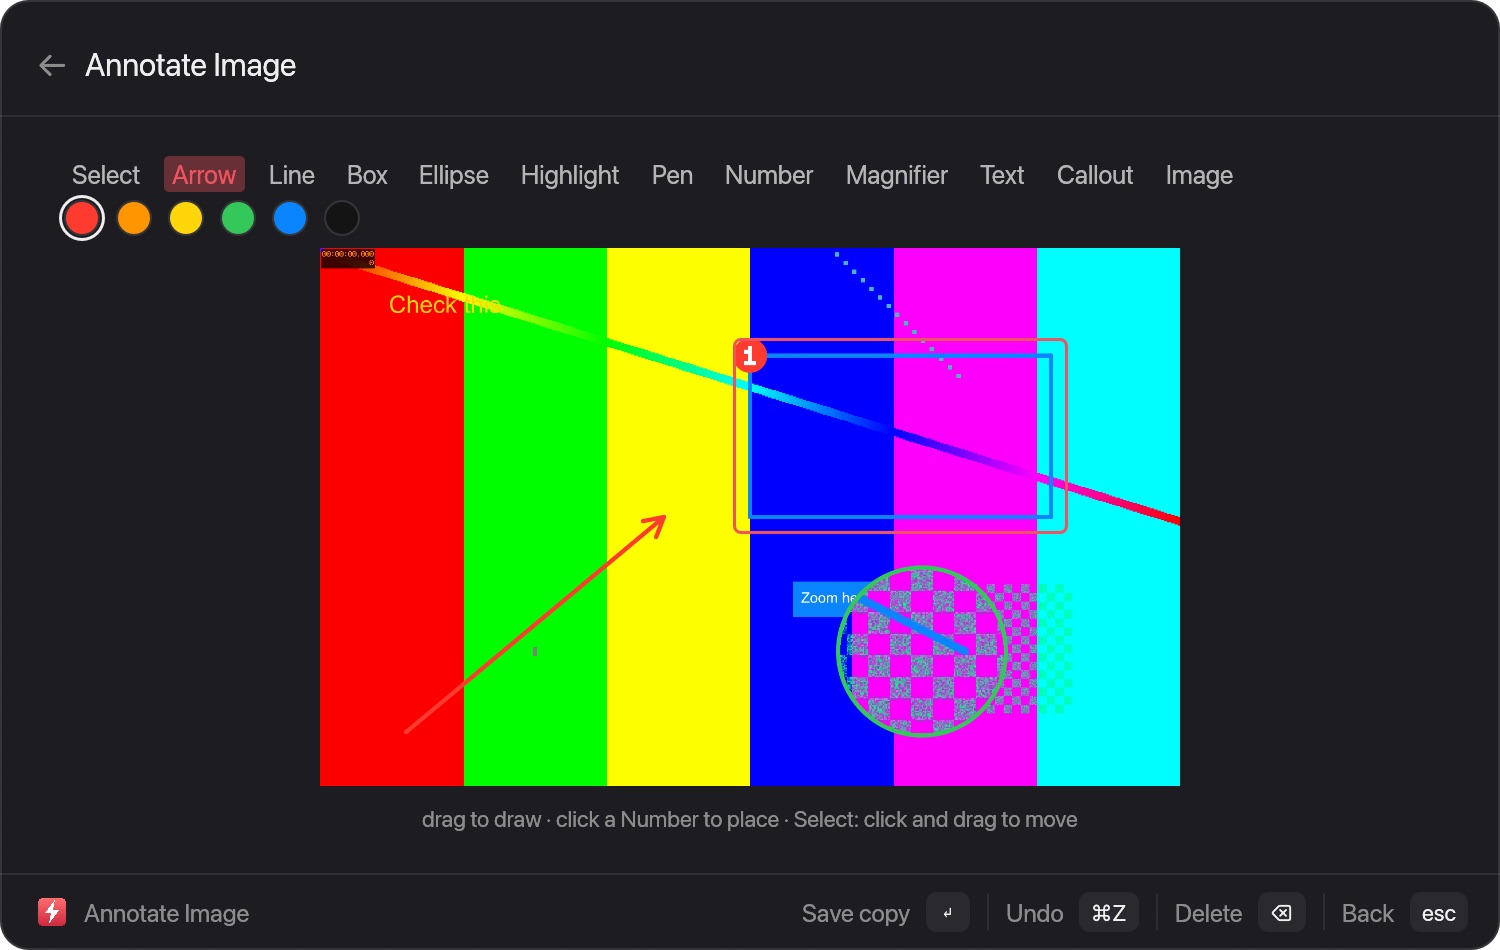Click the esc key badge
Image resolution: width=1500 pixels, height=950 pixels.
point(1438,913)
